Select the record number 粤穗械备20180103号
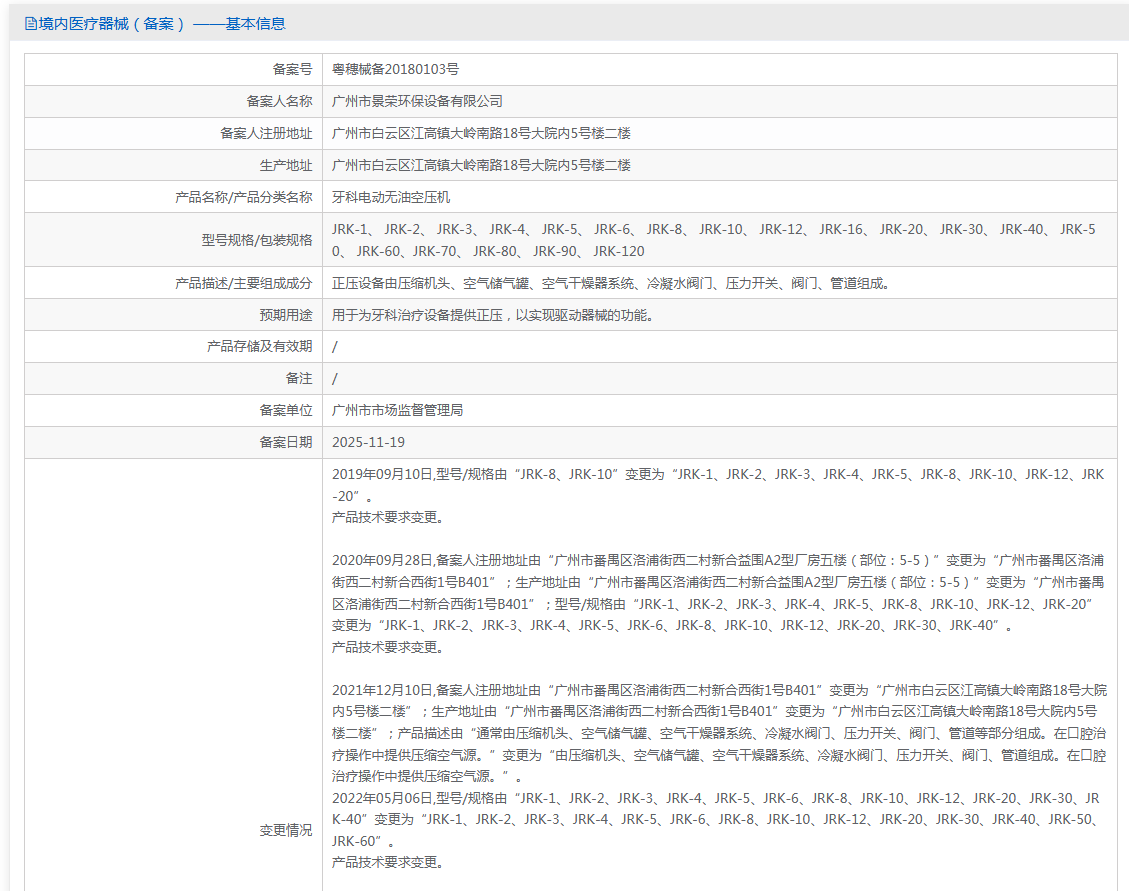The width and height of the screenshot is (1129, 891). pyautogui.click(x=395, y=69)
